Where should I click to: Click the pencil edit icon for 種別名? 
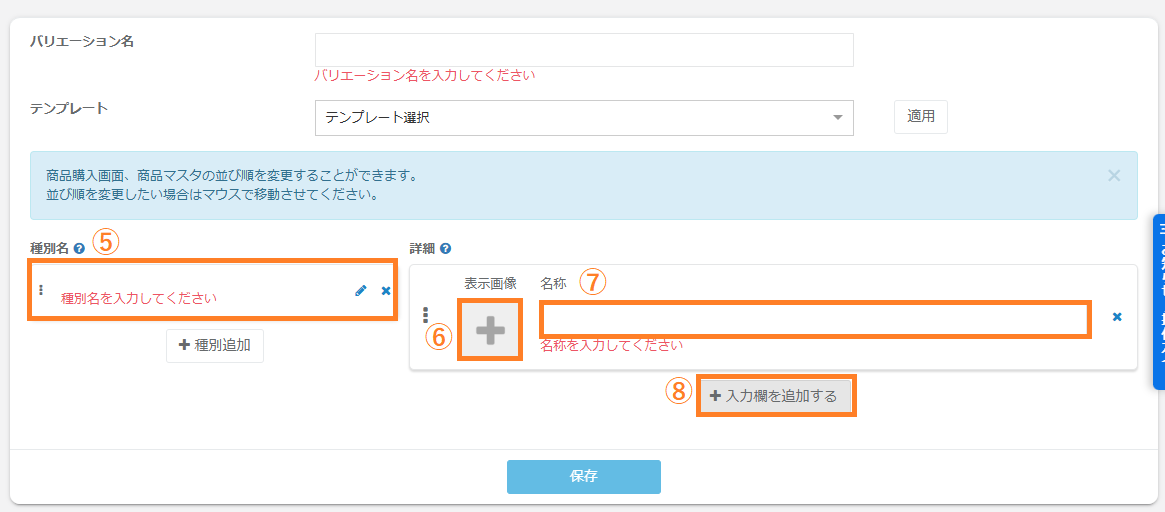click(361, 291)
